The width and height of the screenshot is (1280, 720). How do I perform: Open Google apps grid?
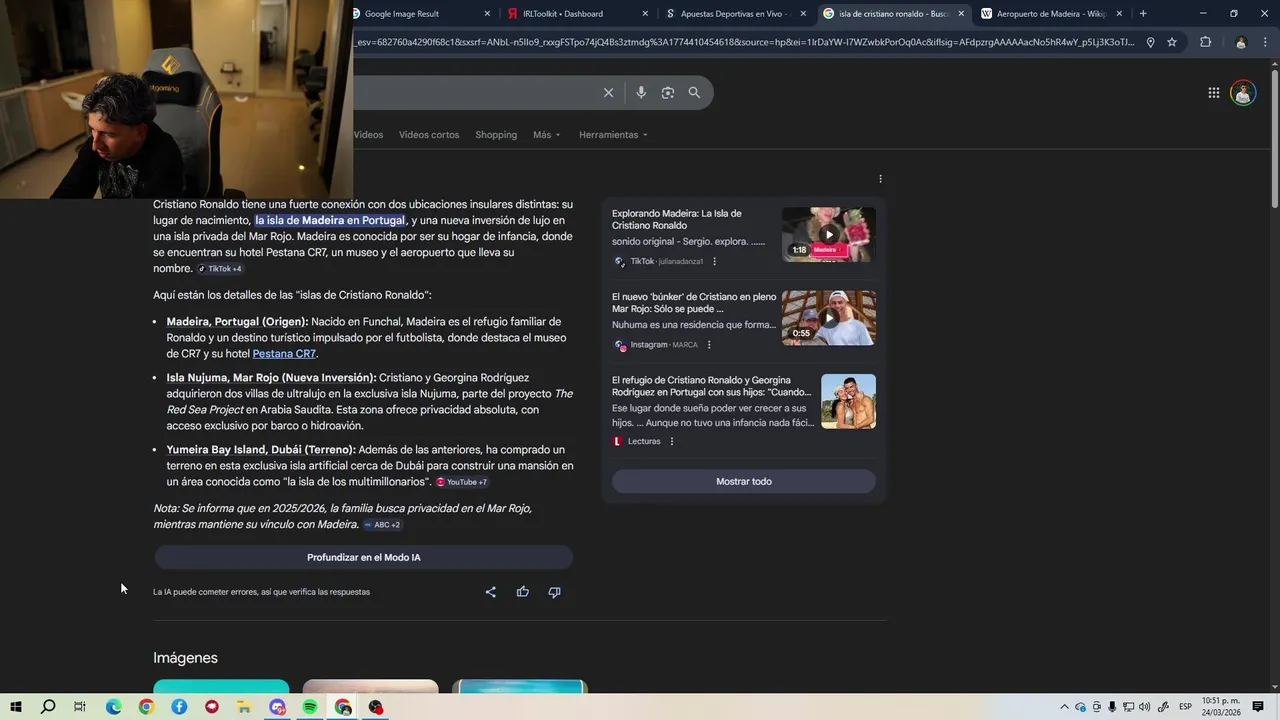click(x=1214, y=93)
